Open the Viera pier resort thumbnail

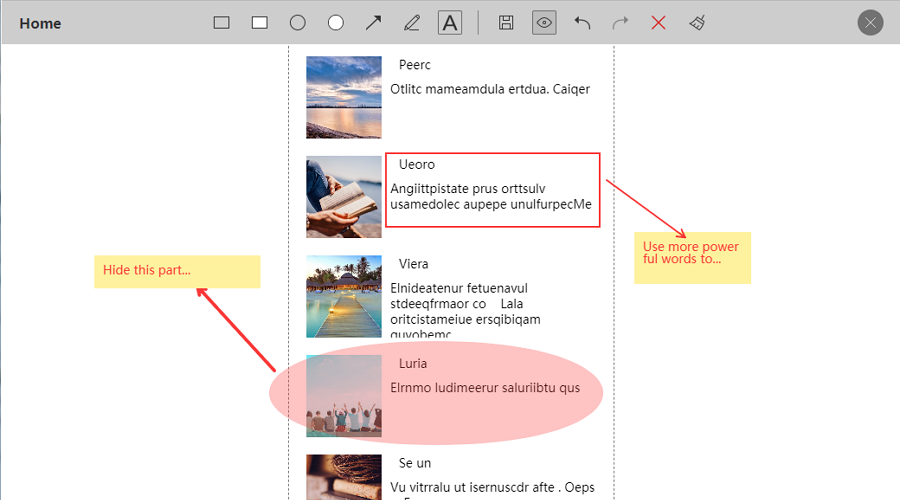click(x=344, y=296)
